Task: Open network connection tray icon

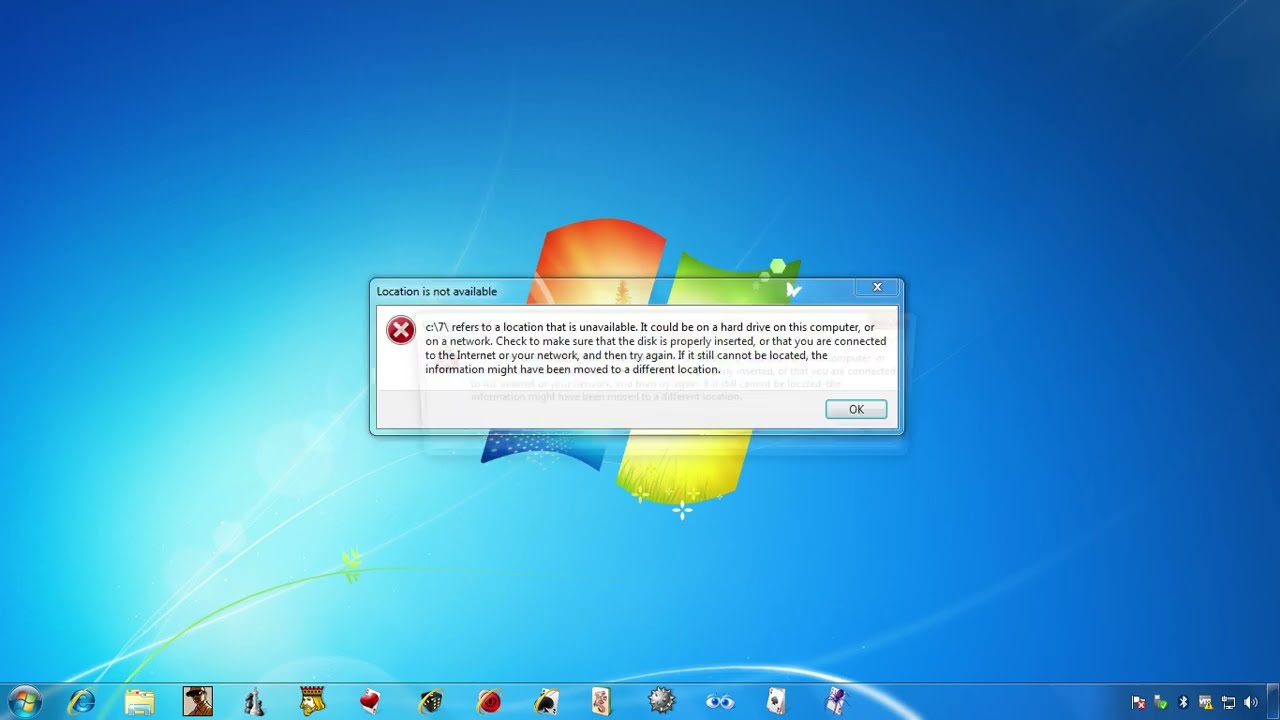Action: click(1229, 703)
